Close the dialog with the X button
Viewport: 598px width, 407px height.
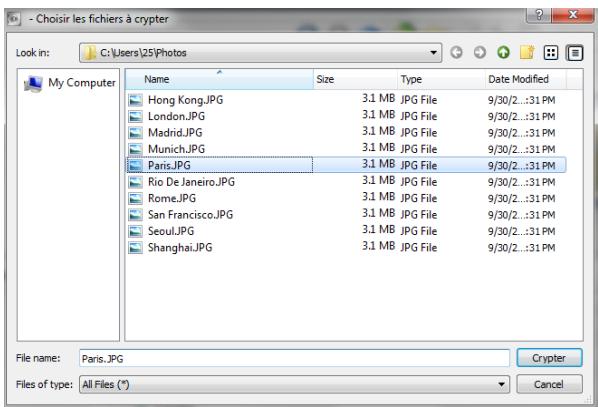coord(573,15)
